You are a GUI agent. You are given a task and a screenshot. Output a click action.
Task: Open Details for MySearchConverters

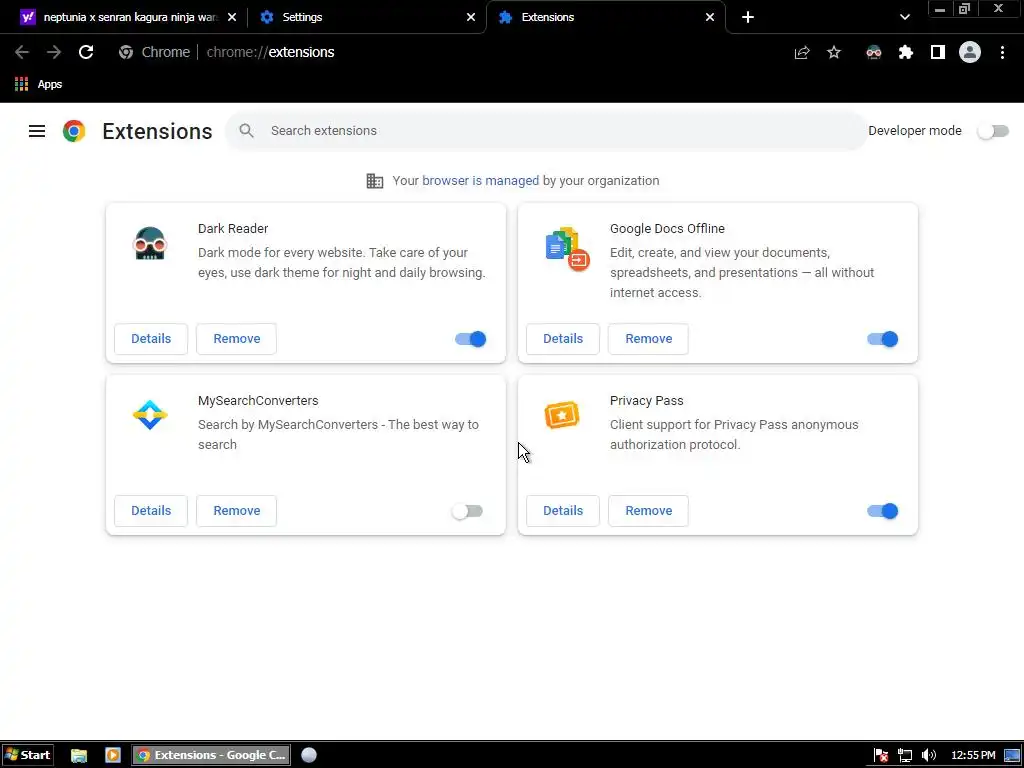[151, 511]
